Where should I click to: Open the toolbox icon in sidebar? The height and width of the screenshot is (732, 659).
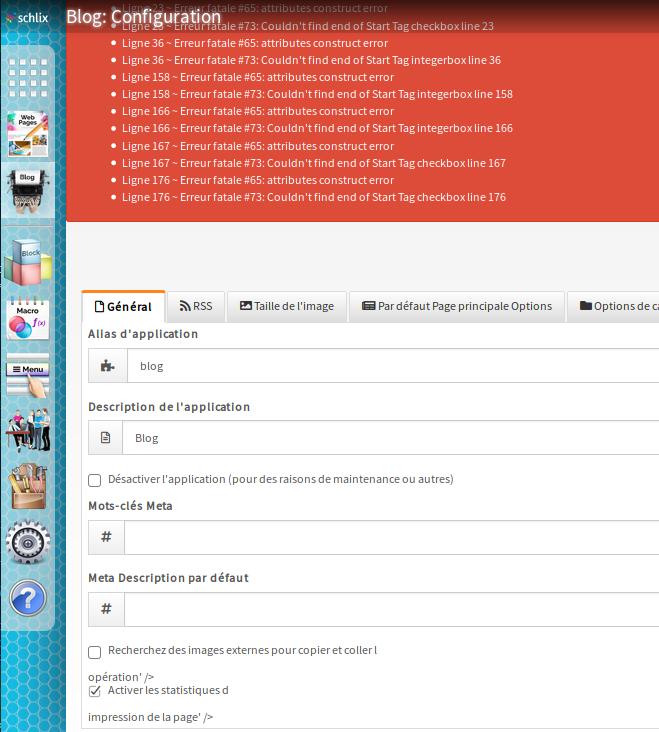click(x=28, y=487)
